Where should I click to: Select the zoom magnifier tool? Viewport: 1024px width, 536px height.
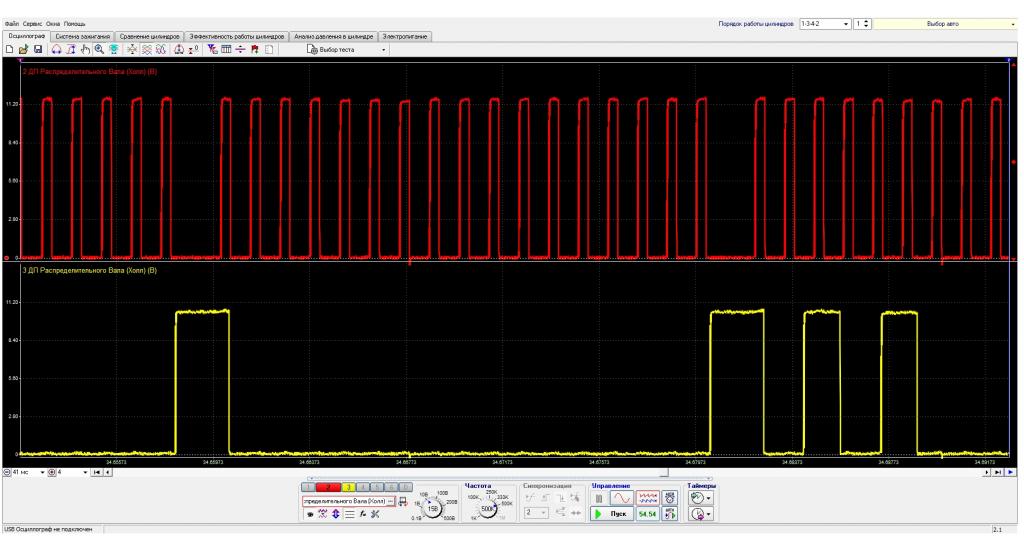[99, 50]
